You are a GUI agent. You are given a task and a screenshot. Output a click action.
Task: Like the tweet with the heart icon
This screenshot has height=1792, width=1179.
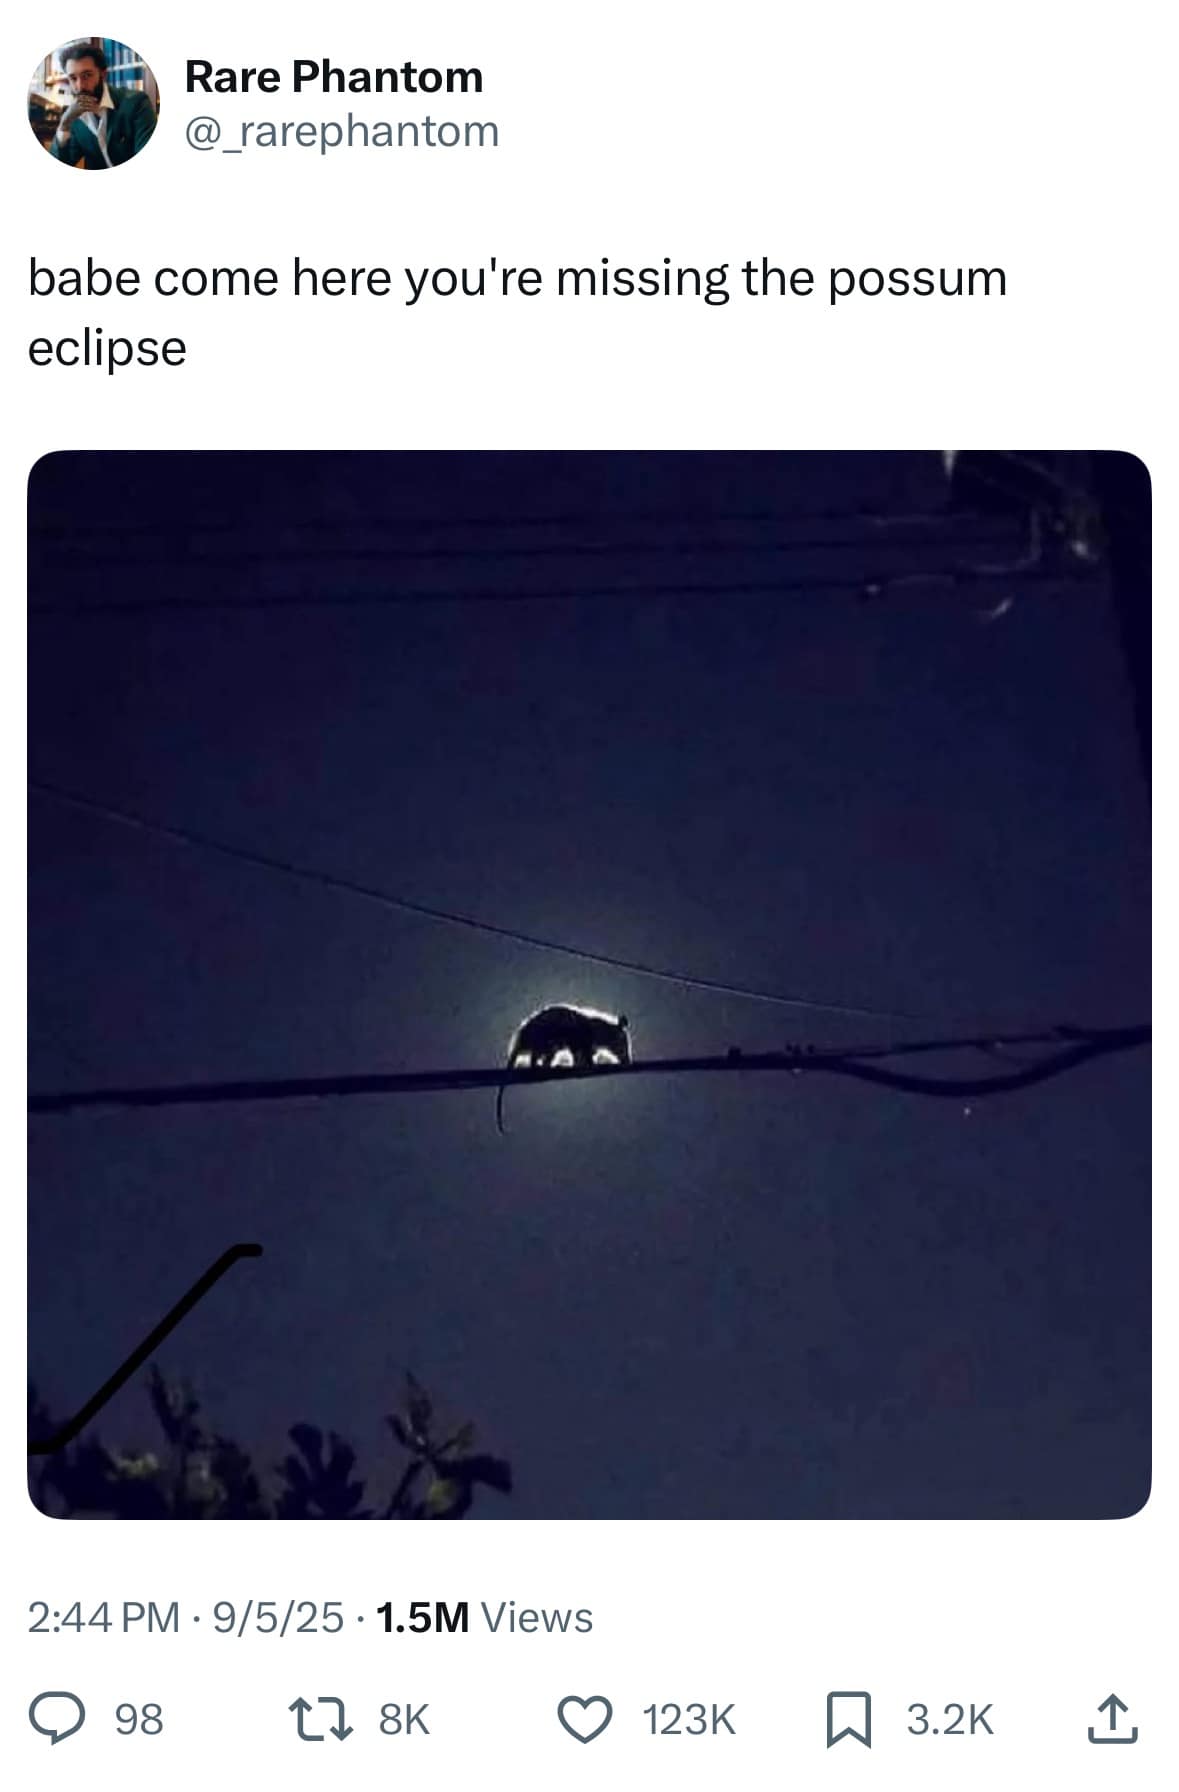tap(584, 1720)
